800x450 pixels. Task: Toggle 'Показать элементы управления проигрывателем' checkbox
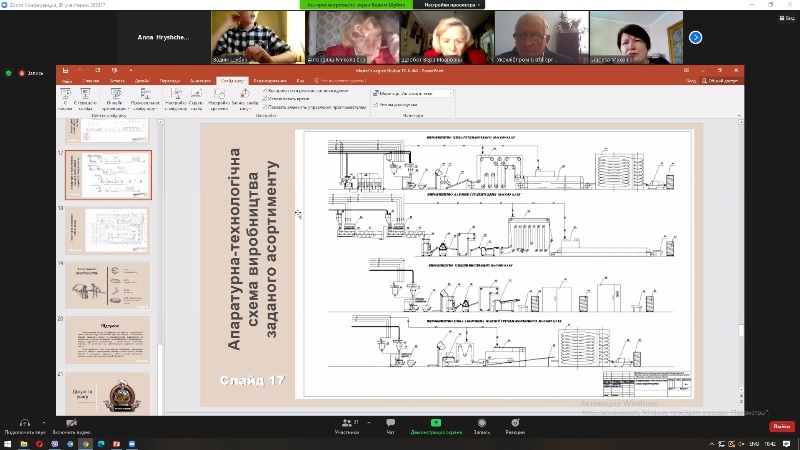tap(265, 105)
